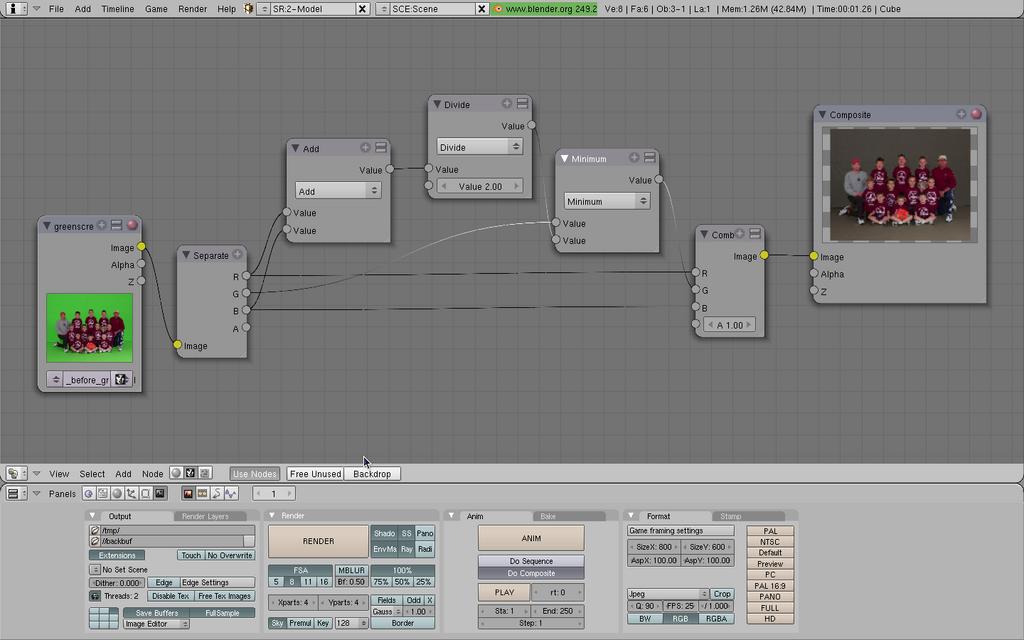The height and width of the screenshot is (640, 1024).
Task: Select Sequencer buttons sub-context icon
Action: click(202, 494)
